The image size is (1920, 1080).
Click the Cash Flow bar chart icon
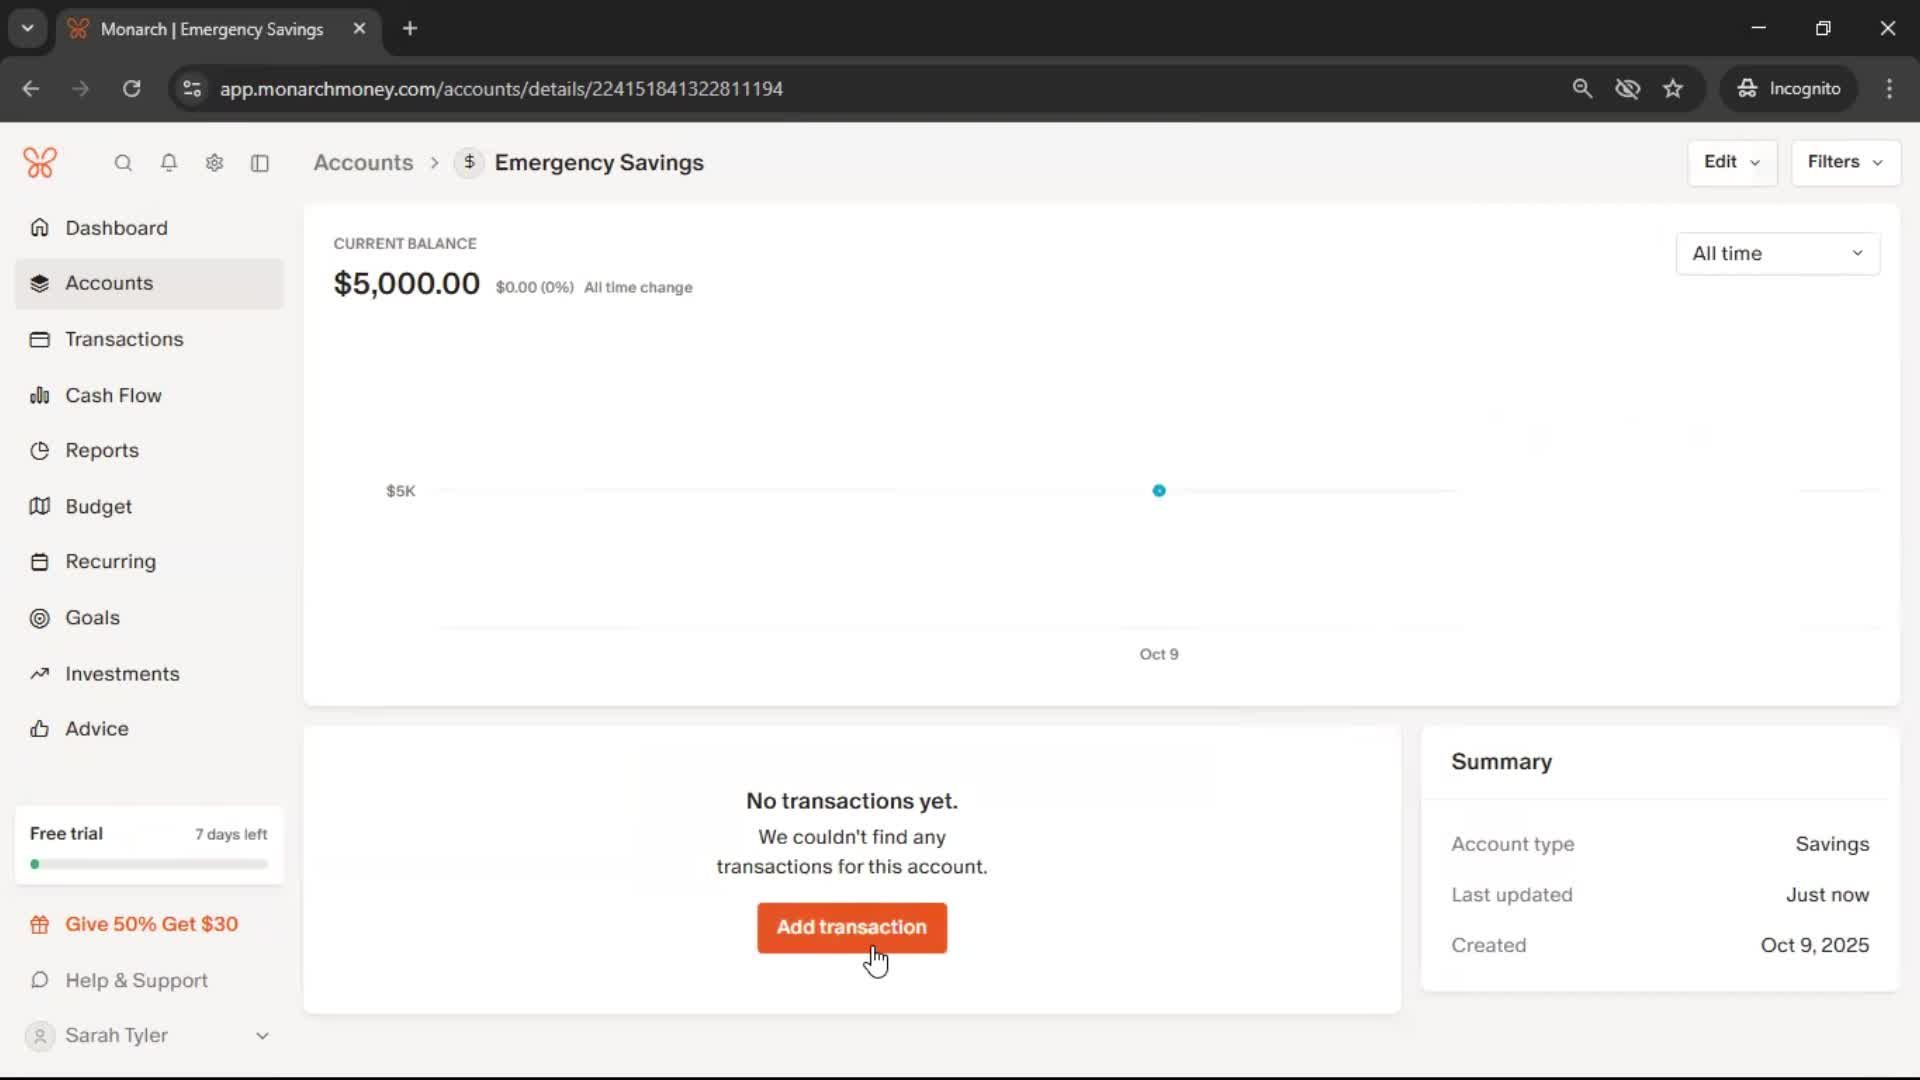40,395
